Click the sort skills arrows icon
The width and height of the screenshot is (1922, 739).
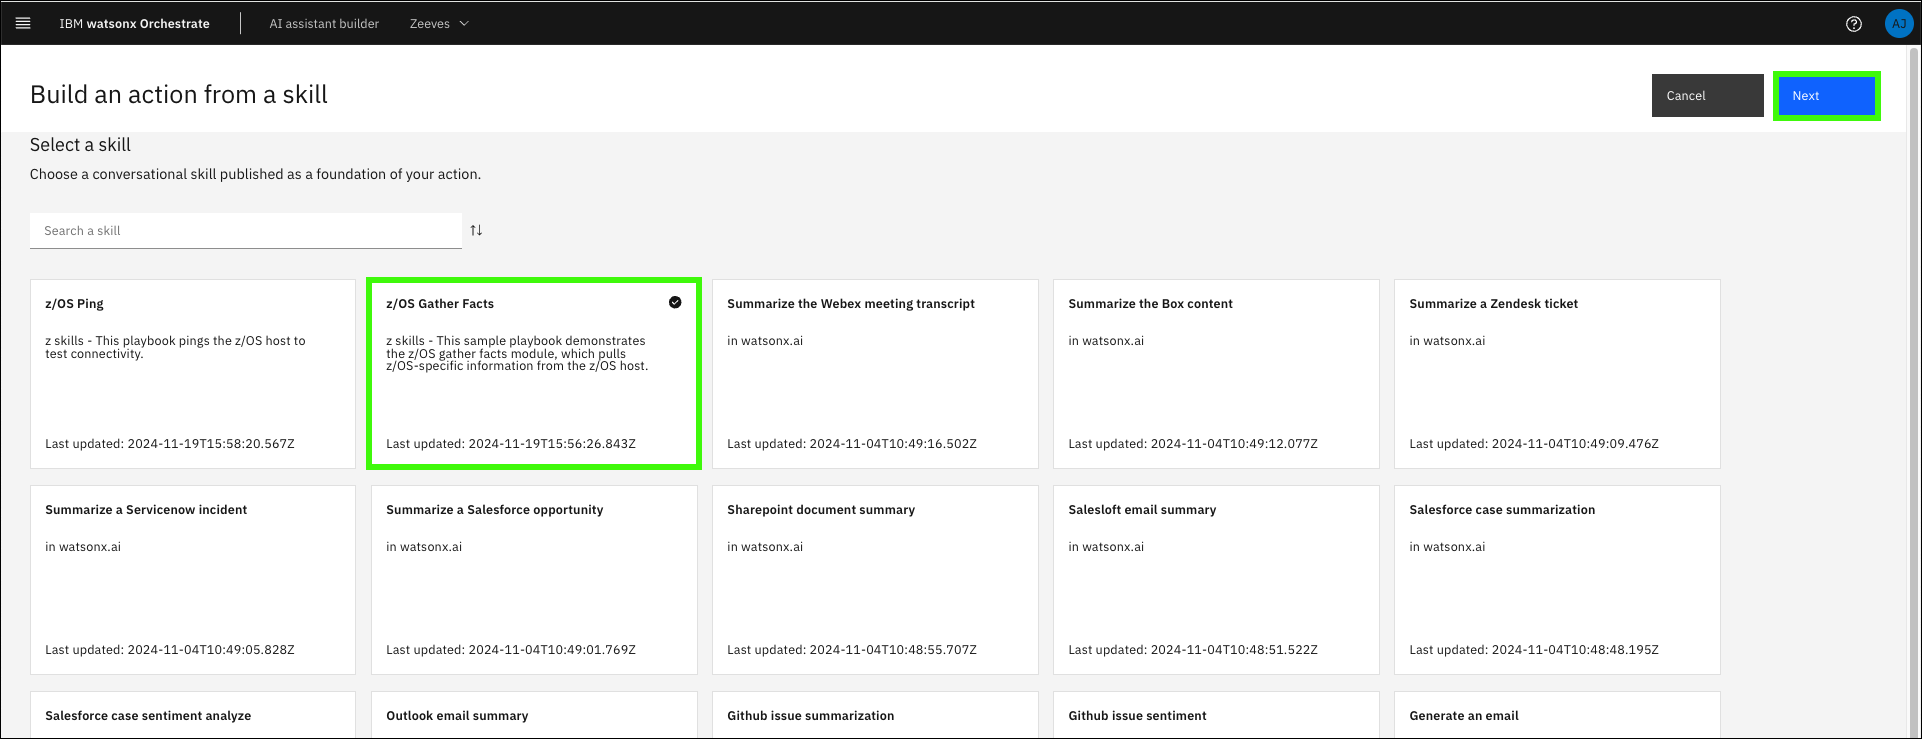[476, 230]
